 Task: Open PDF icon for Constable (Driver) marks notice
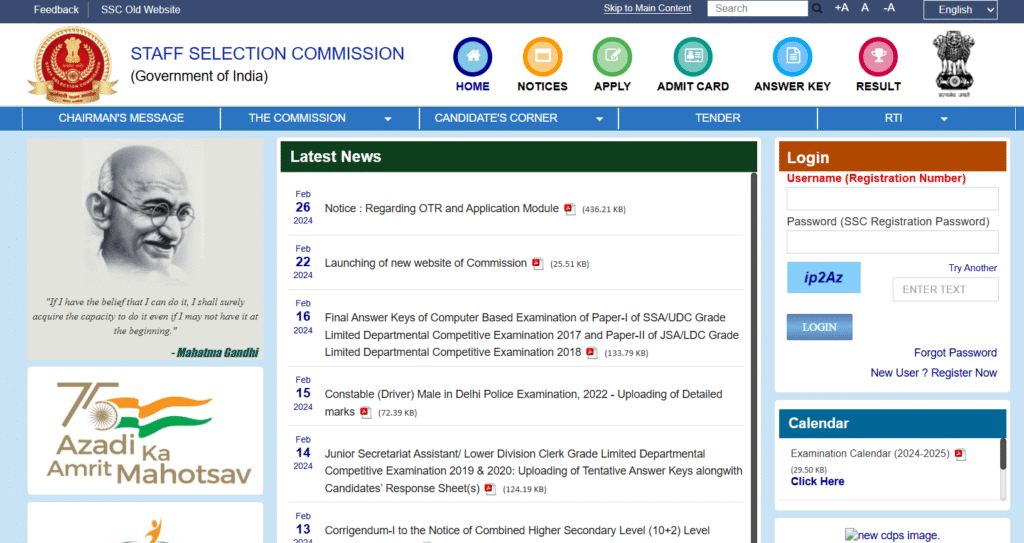tap(366, 412)
